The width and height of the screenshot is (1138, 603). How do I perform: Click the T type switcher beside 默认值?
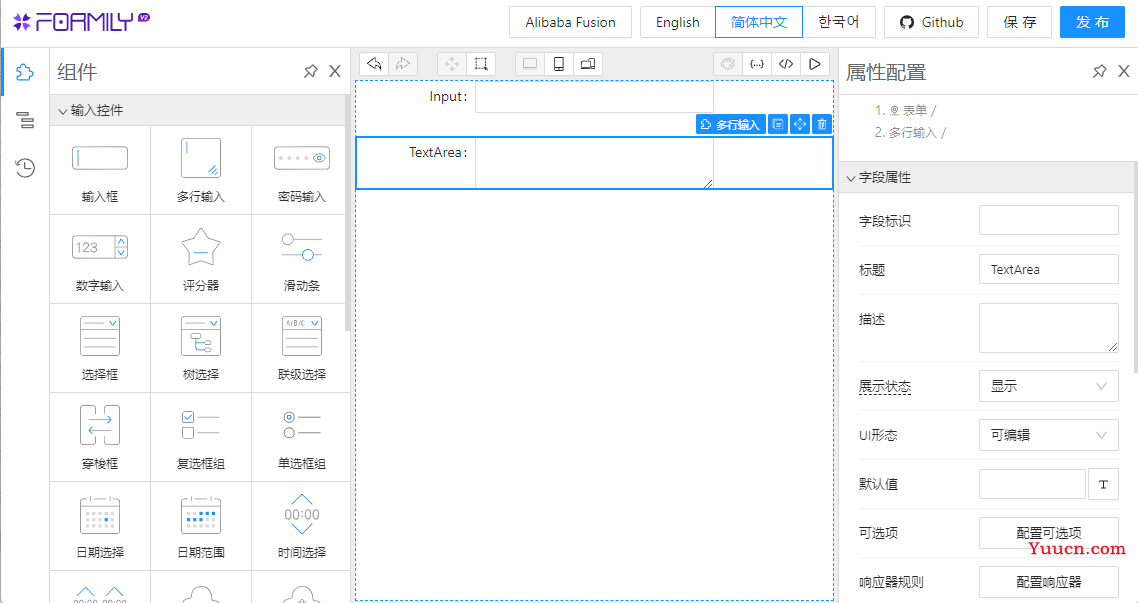1103,484
